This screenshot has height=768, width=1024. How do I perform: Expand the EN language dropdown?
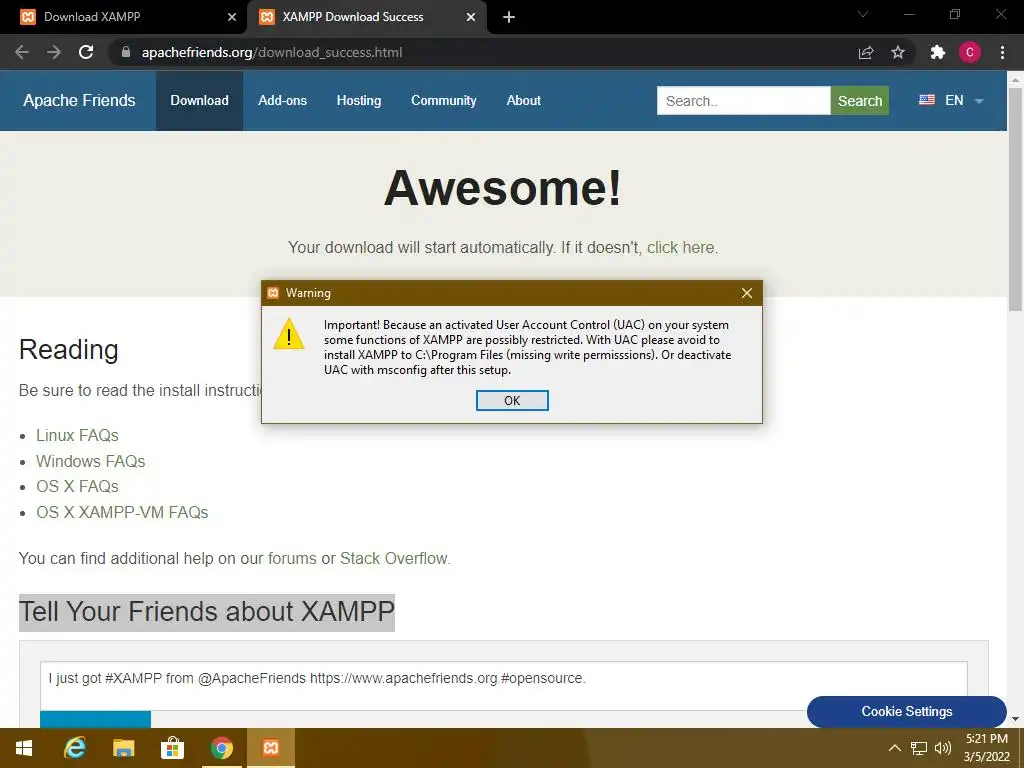coord(979,101)
